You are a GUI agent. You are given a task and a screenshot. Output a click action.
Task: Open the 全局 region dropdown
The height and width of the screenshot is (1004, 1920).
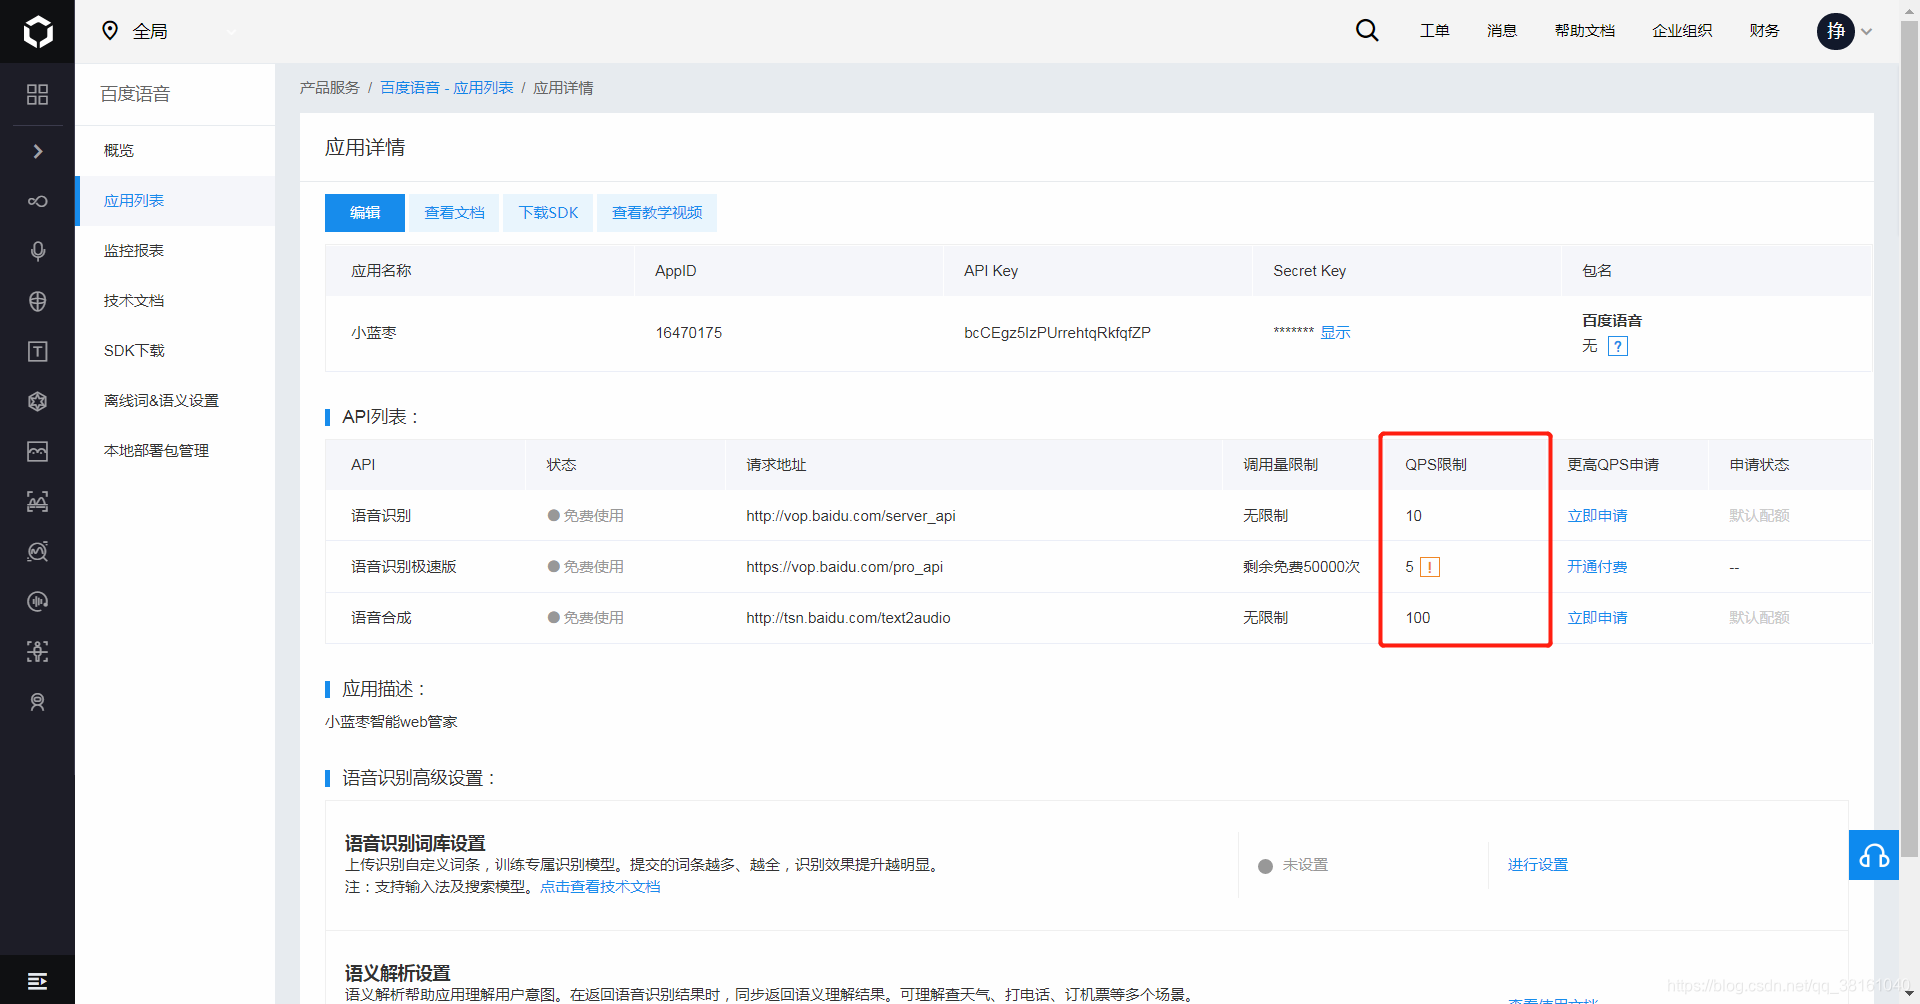click(x=170, y=31)
